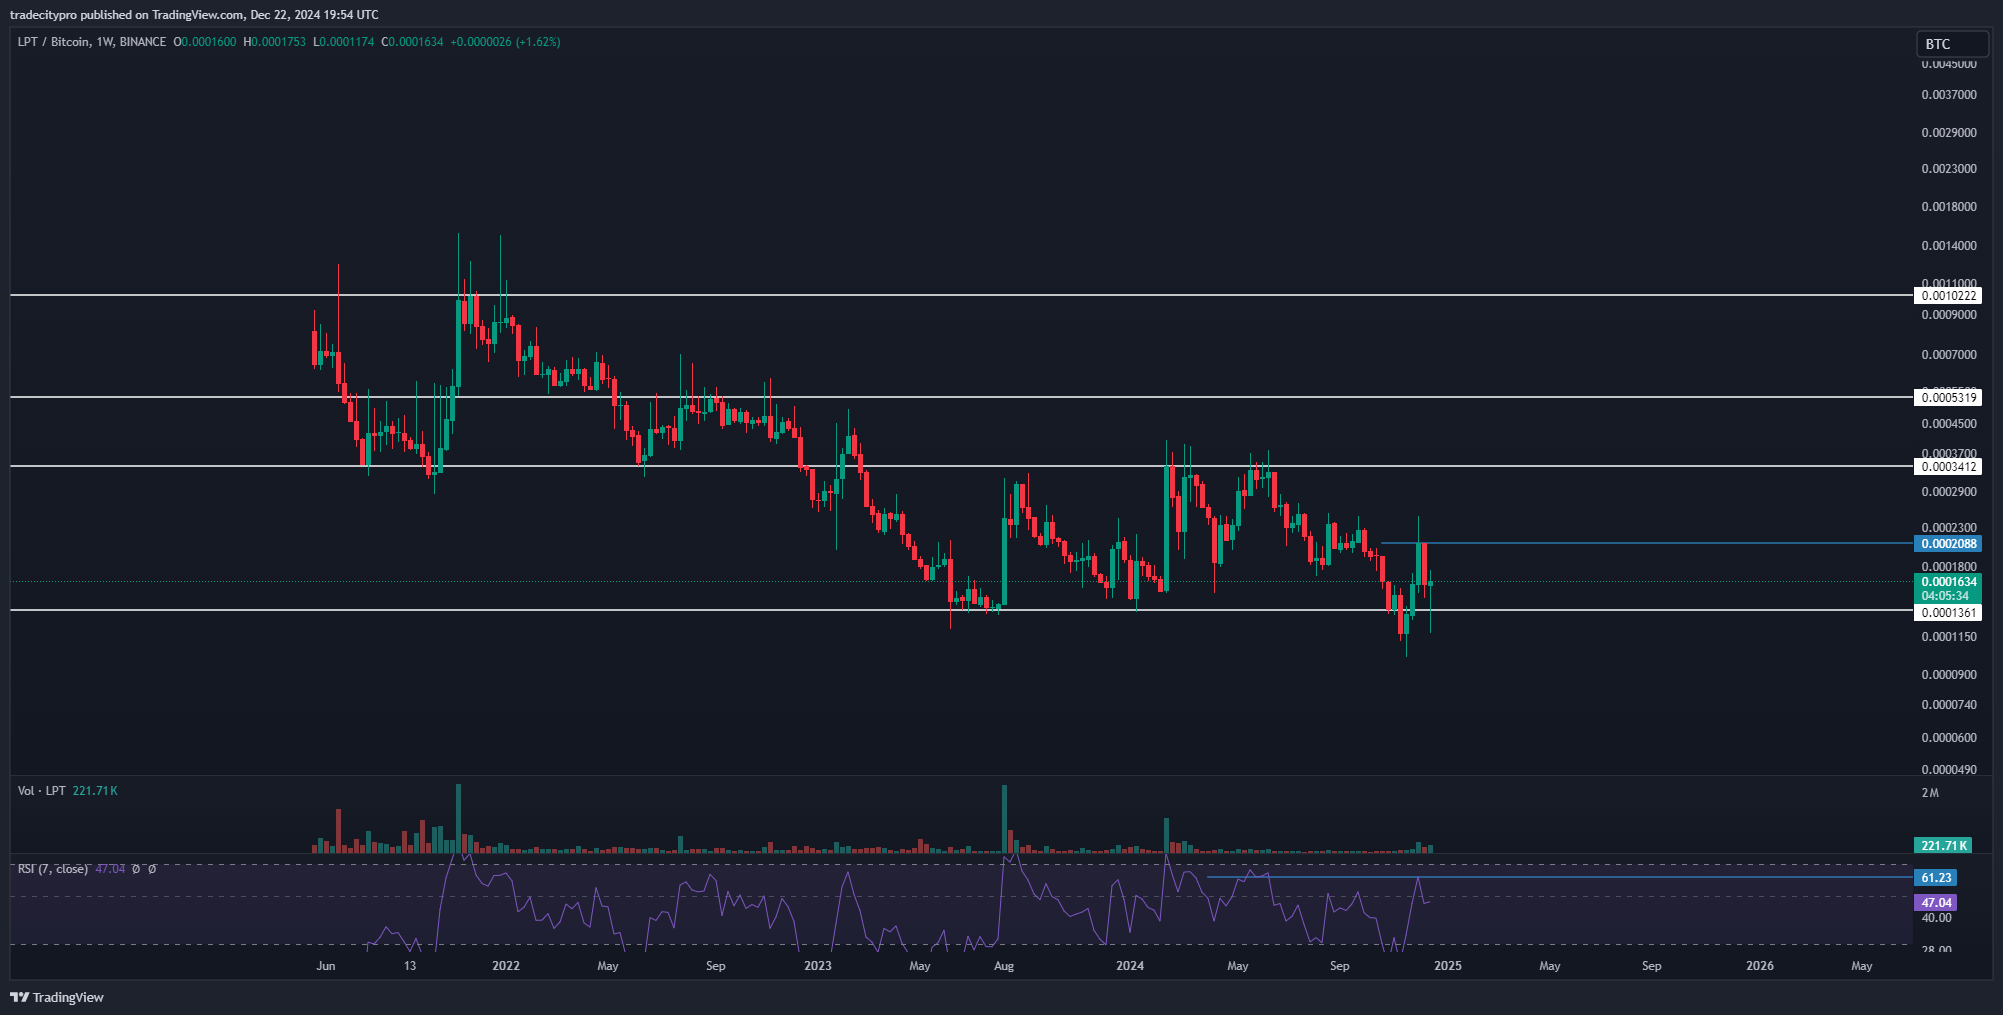Click the RSI legend value 47.04

pyautogui.click(x=110, y=869)
